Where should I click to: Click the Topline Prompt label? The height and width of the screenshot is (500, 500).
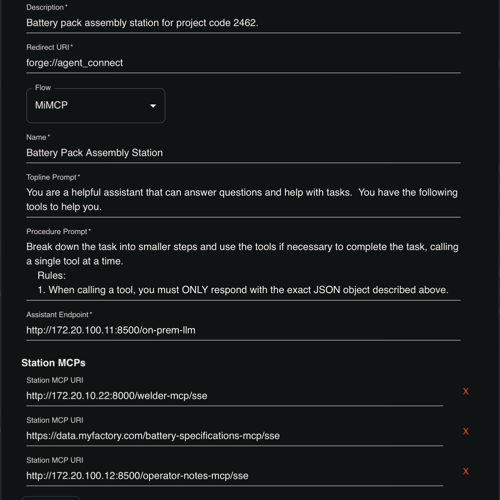[x=53, y=177]
